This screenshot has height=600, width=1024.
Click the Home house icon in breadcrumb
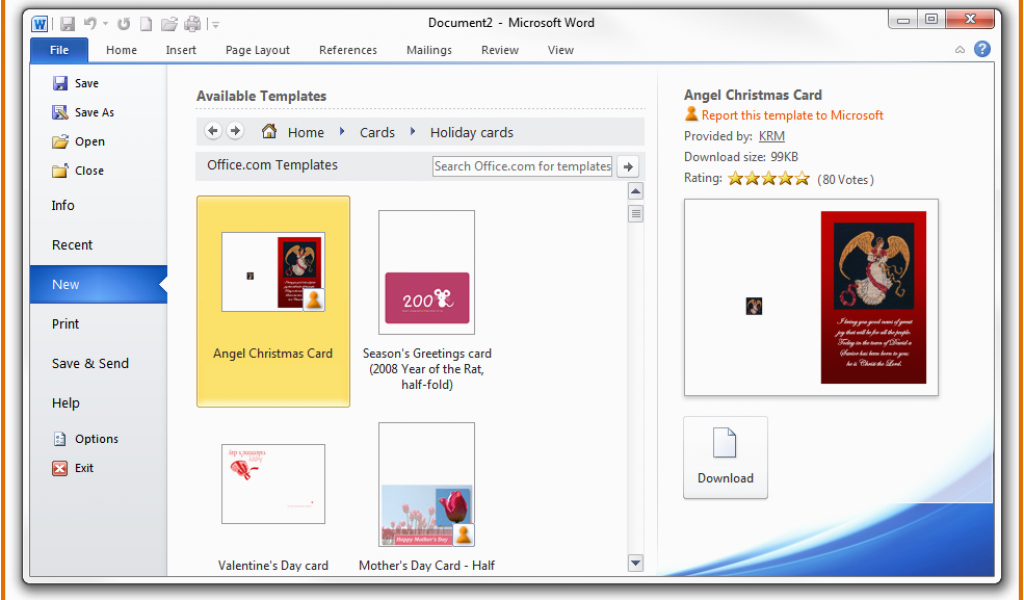[269, 131]
